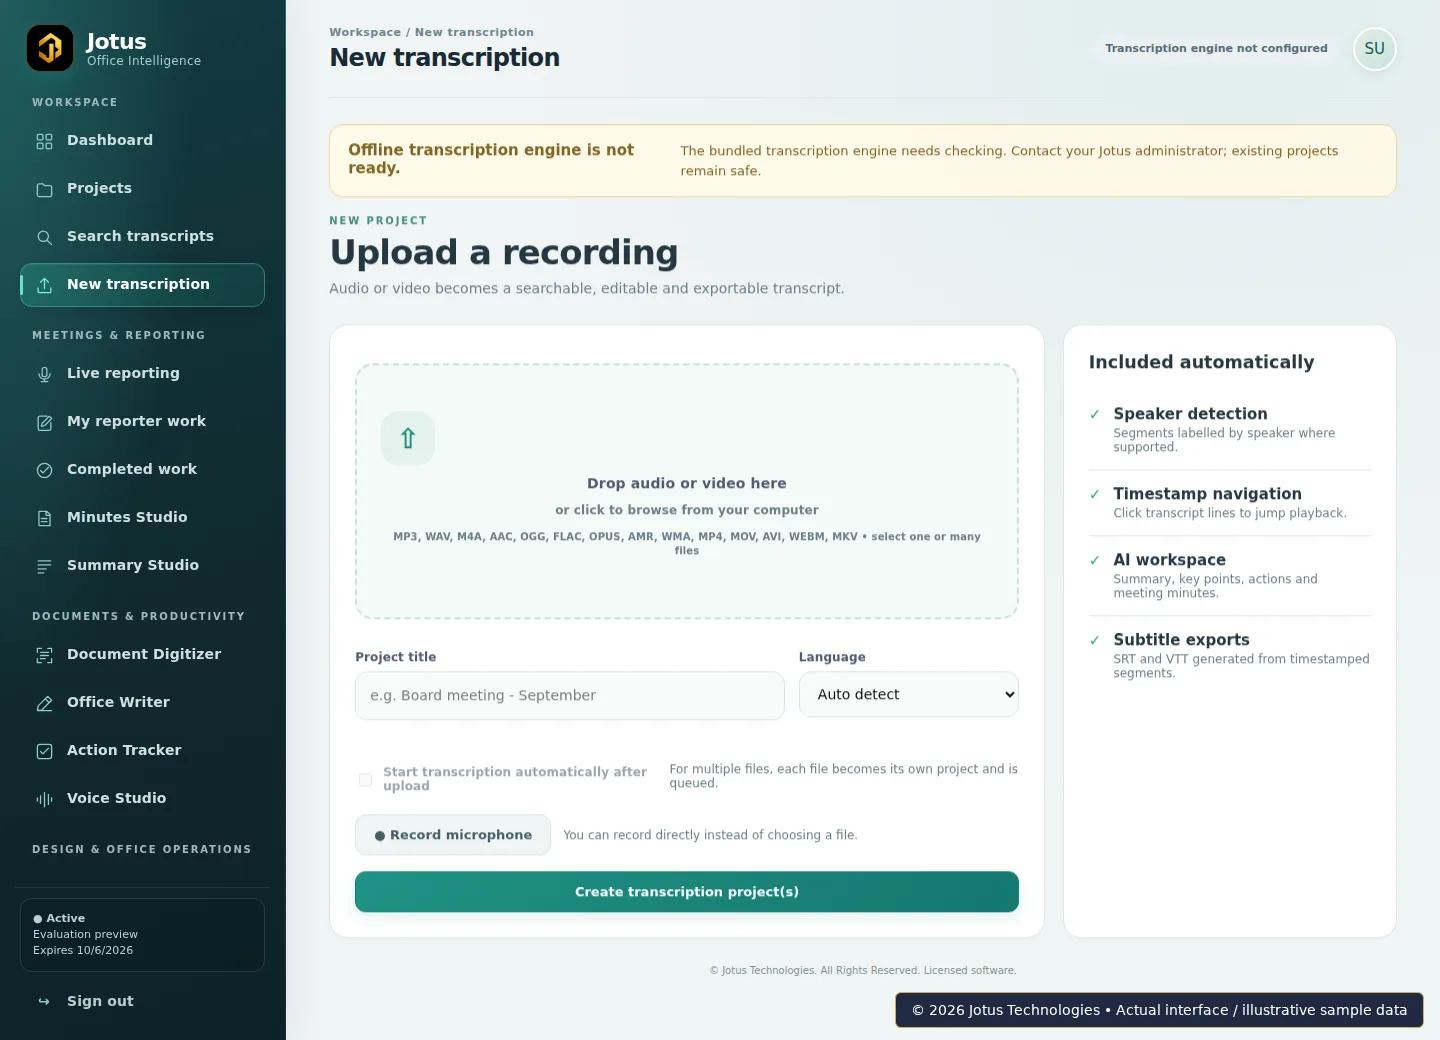Click the 'Expires 10/6/2026' text
The height and width of the screenshot is (1040, 1440).
click(83, 950)
